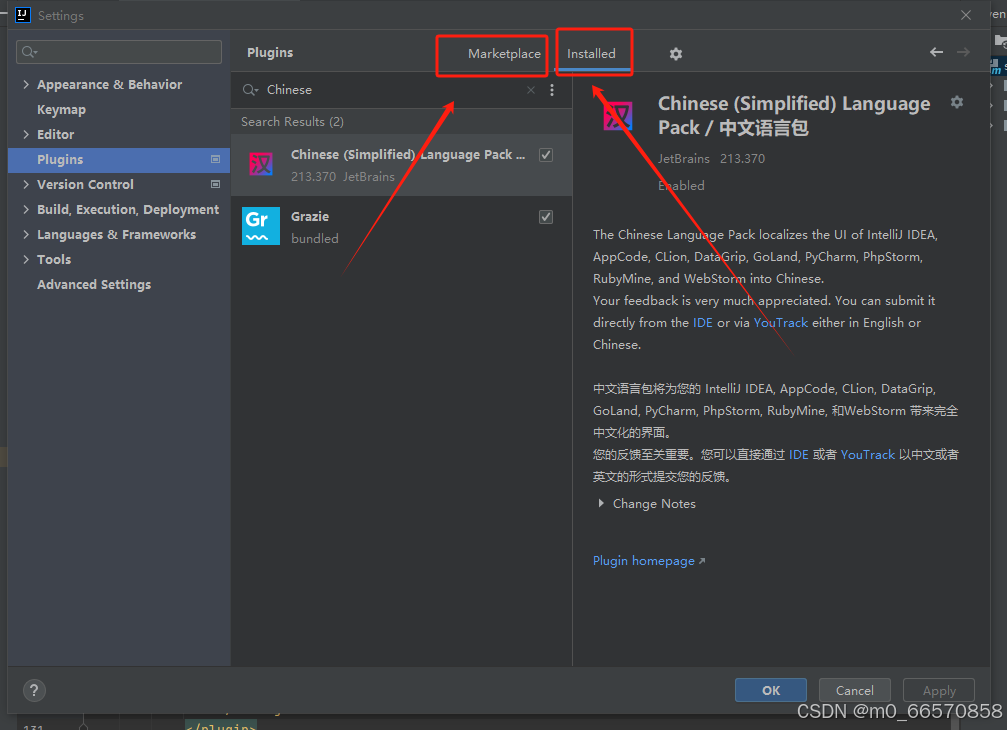Expand the Tools settings node
The width and height of the screenshot is (1007, 730).
coord(26,259)
